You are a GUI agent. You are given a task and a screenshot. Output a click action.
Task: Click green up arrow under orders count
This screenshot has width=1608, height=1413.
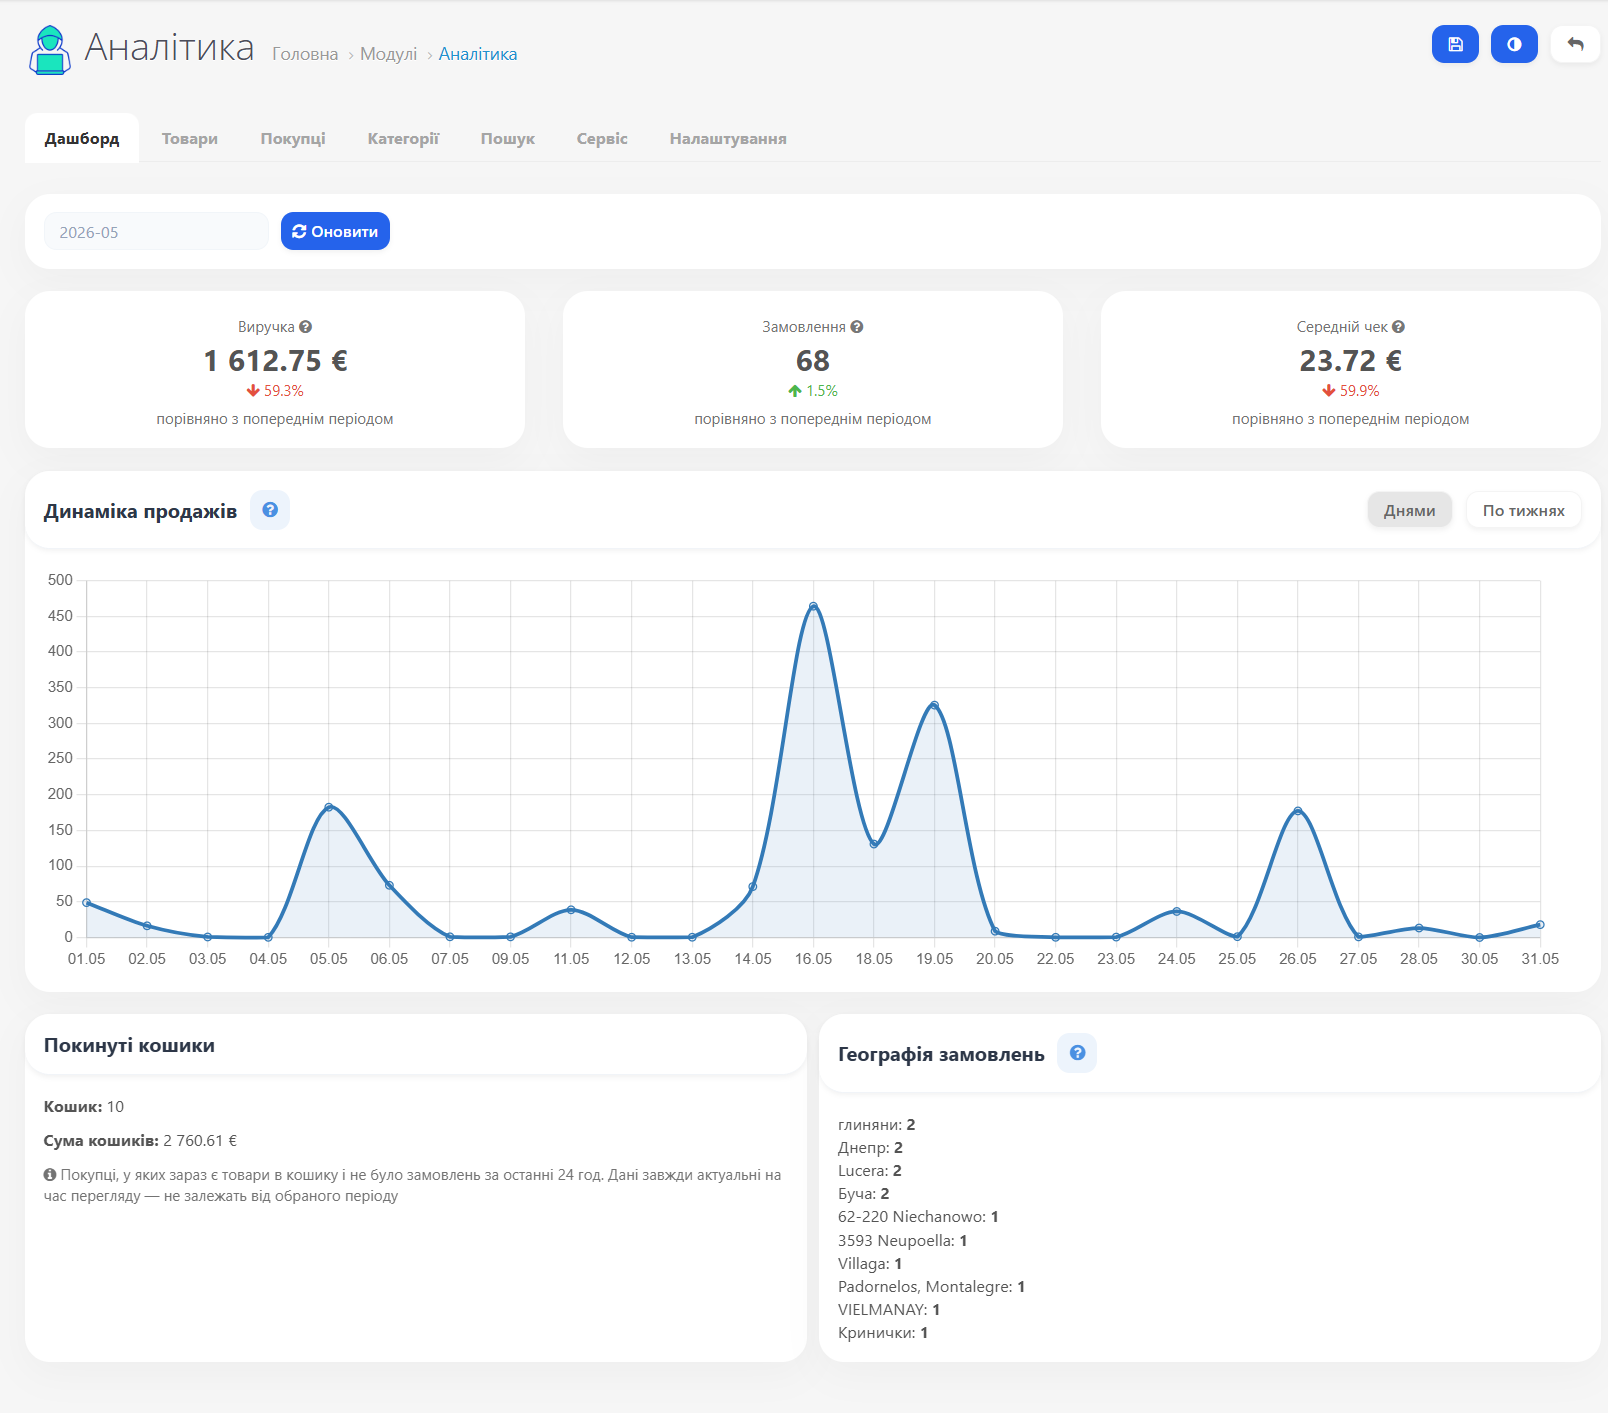795,391
